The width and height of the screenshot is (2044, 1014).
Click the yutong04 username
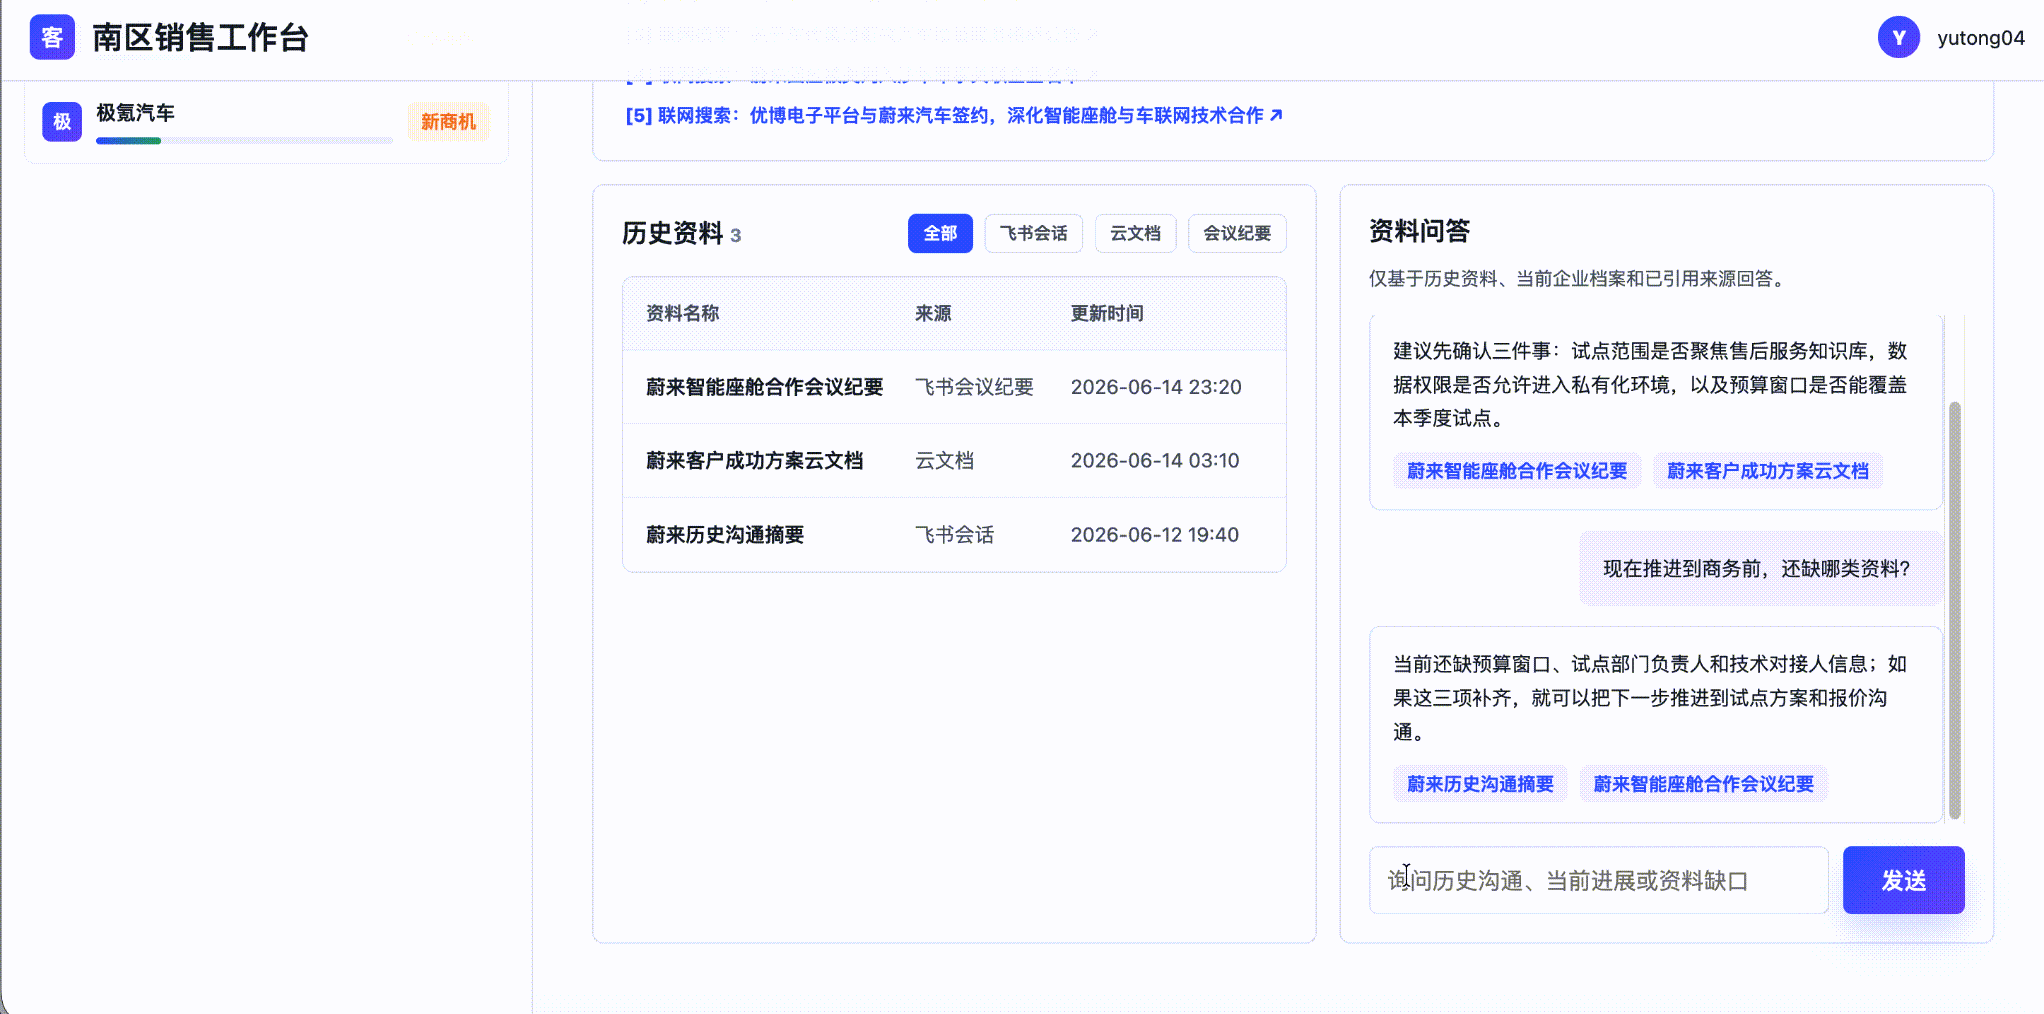click(1980, 38)
